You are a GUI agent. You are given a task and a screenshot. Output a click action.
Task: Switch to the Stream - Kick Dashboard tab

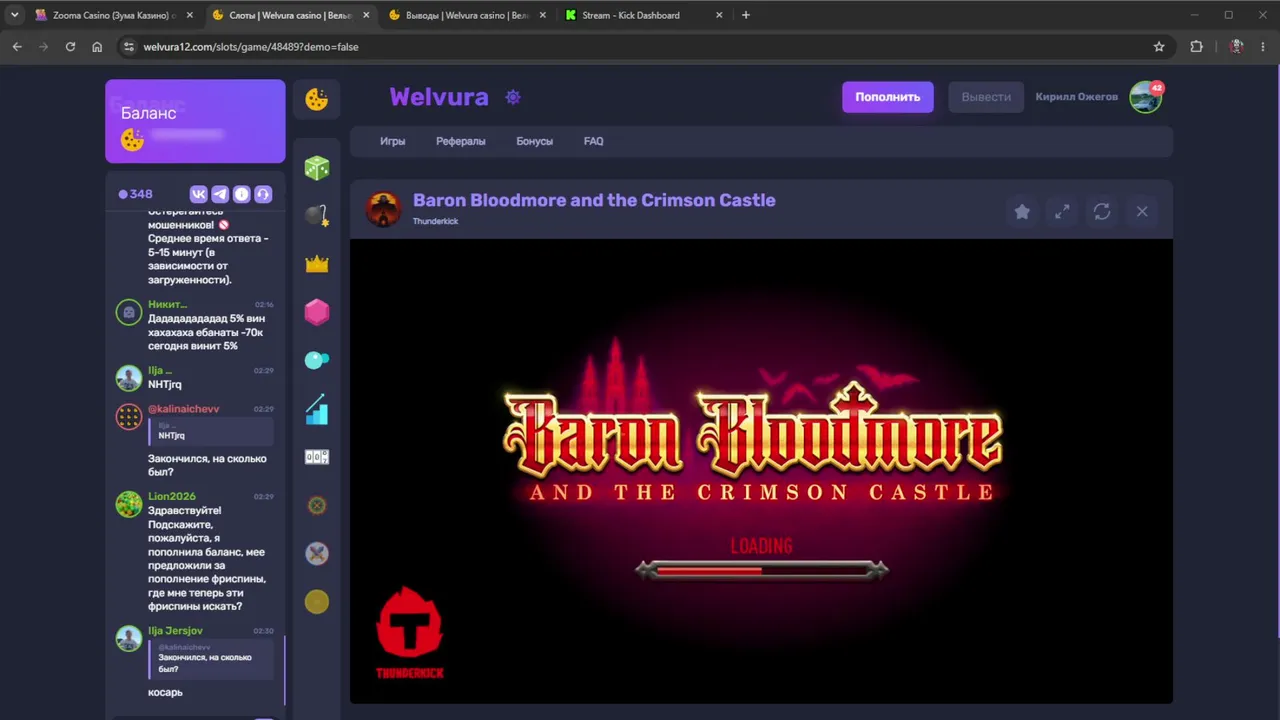coord(642,15)
